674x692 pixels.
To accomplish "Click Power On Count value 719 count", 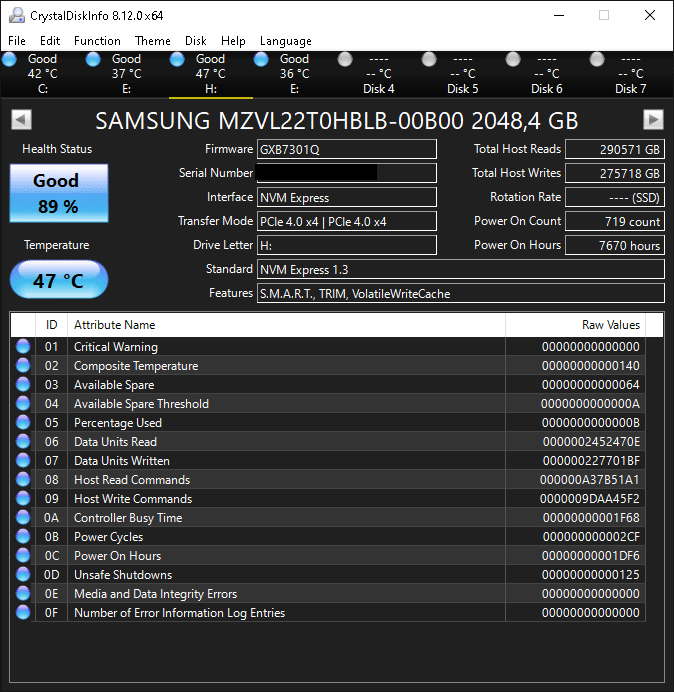I will (615, 221).
